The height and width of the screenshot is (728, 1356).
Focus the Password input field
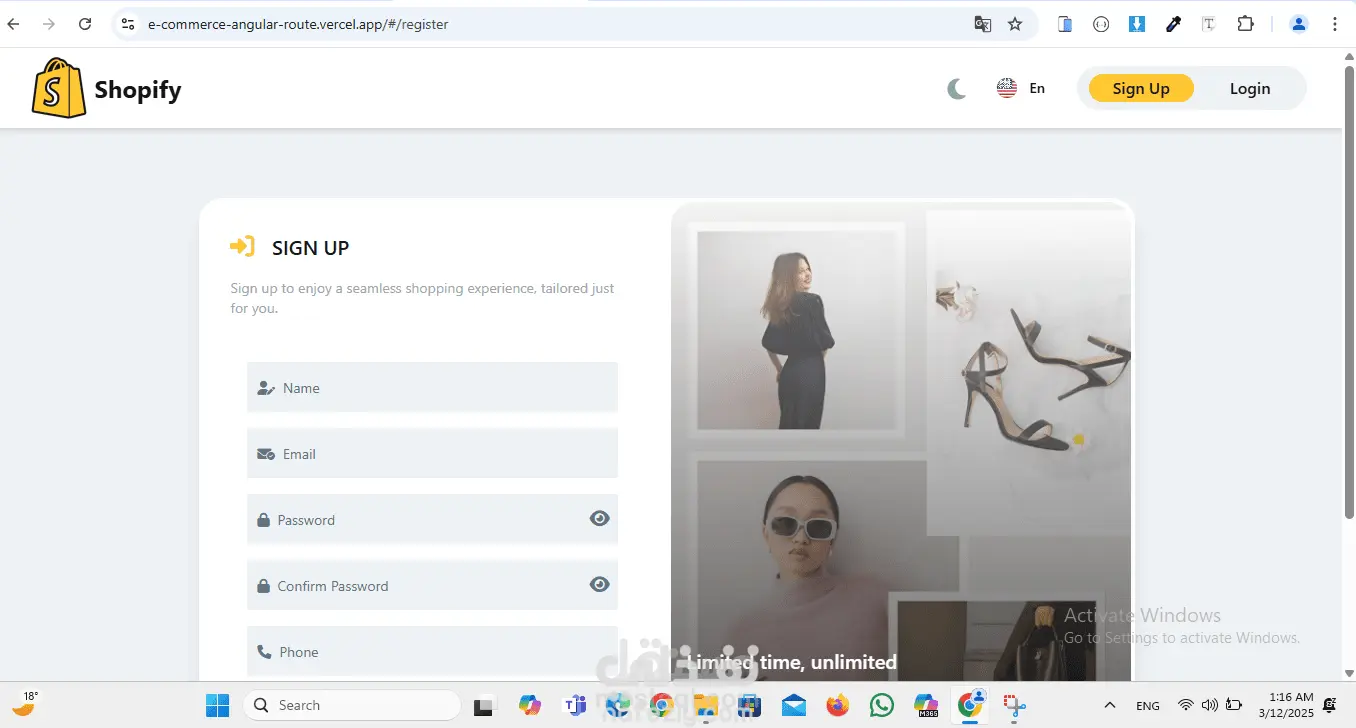[432, 519]
